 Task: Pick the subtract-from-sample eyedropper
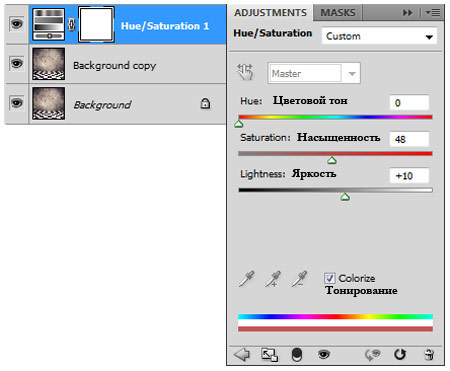tap(299, 279)
